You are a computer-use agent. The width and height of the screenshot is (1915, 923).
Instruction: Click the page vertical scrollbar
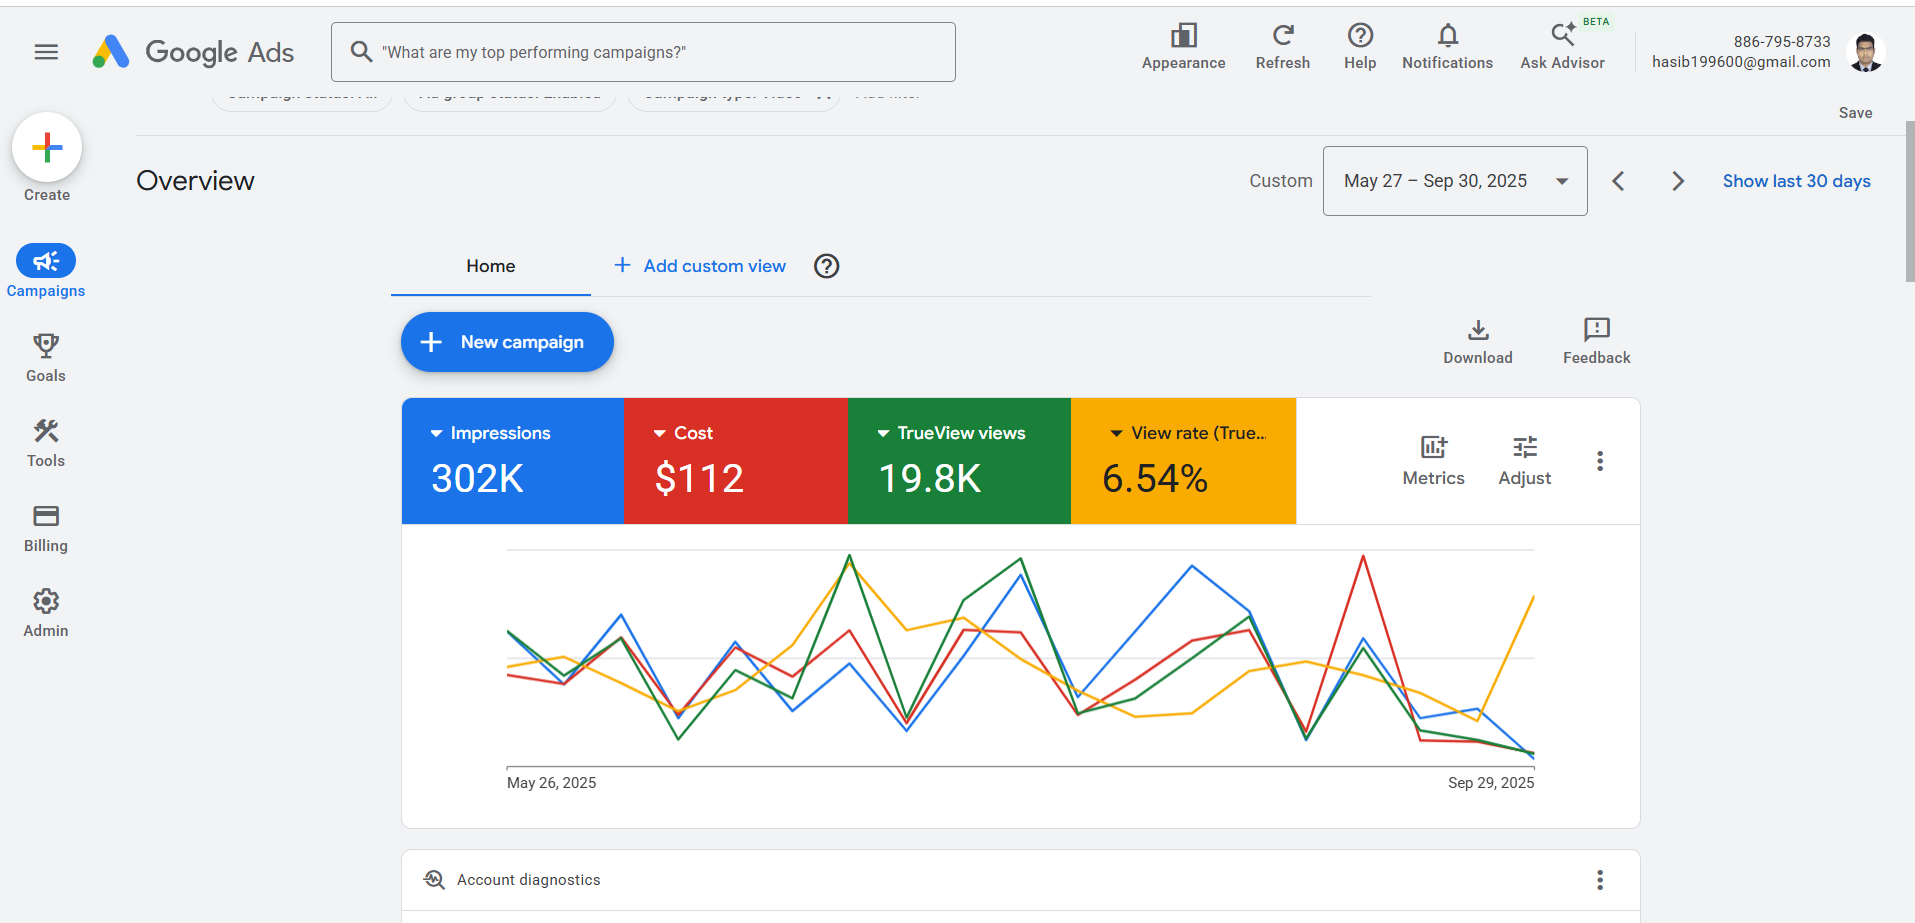click(1910, 200)
